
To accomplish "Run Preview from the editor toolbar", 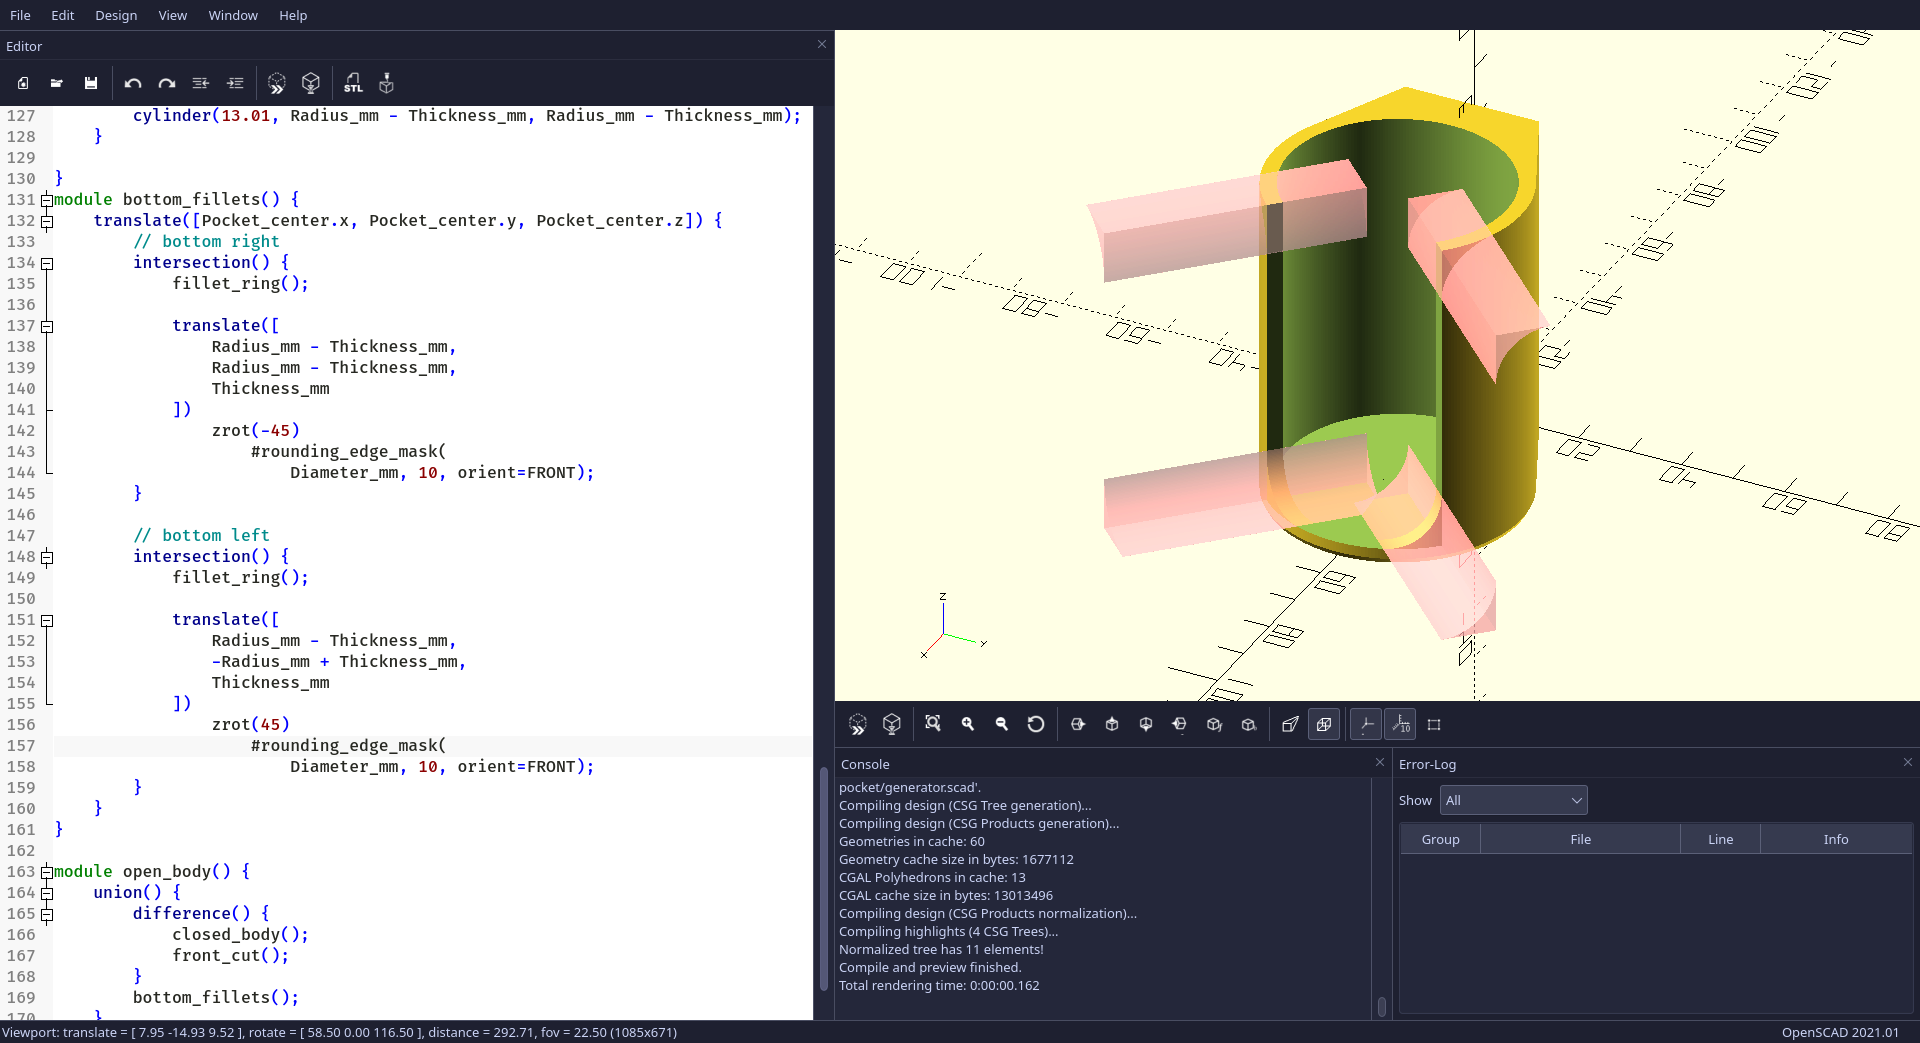I will point(277,83).
